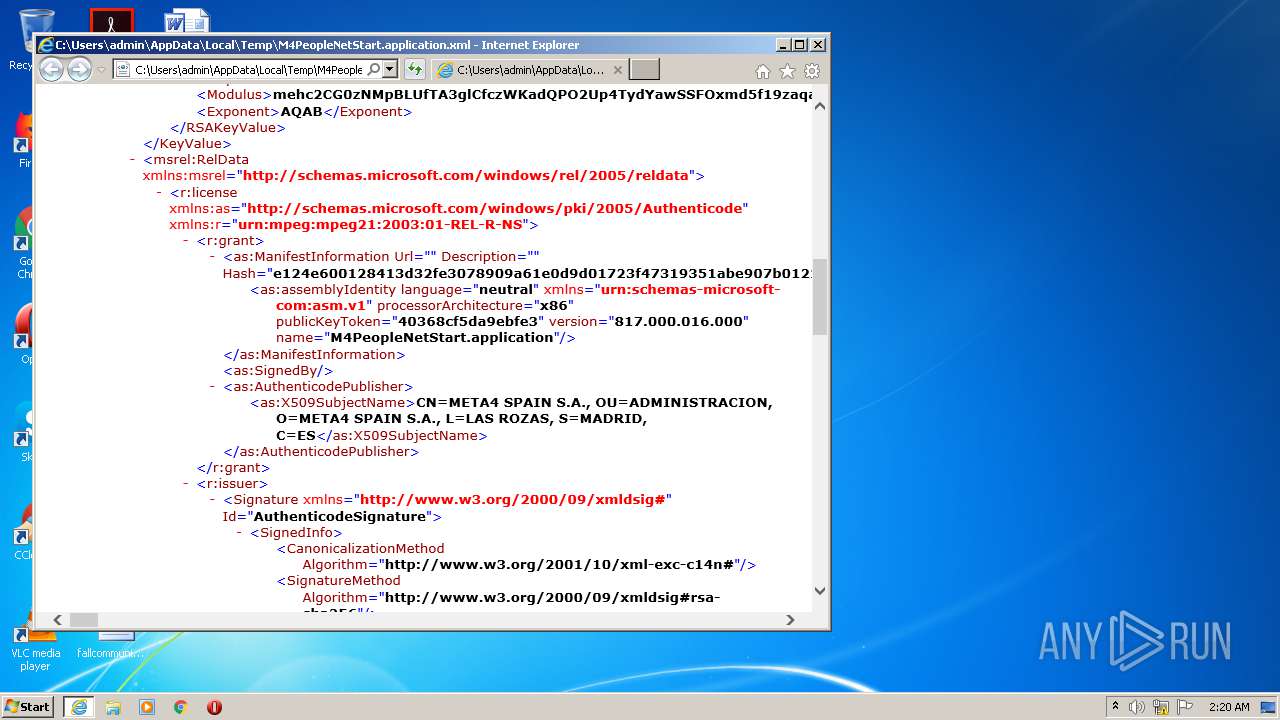
Task: Open a new blank tab
Action: coord(645,69)
